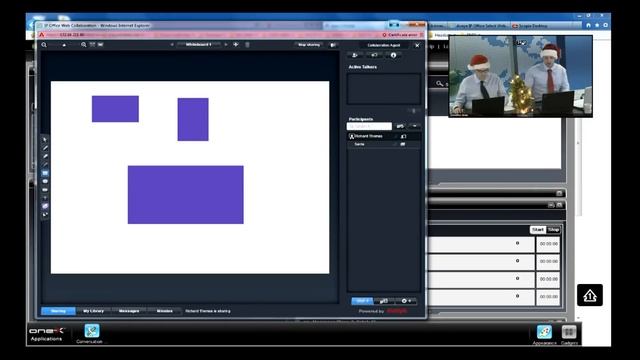This screenshot has height=360, width=640.
Task: Select the eraser tool above expand icon
Action: tap(45, 206)
